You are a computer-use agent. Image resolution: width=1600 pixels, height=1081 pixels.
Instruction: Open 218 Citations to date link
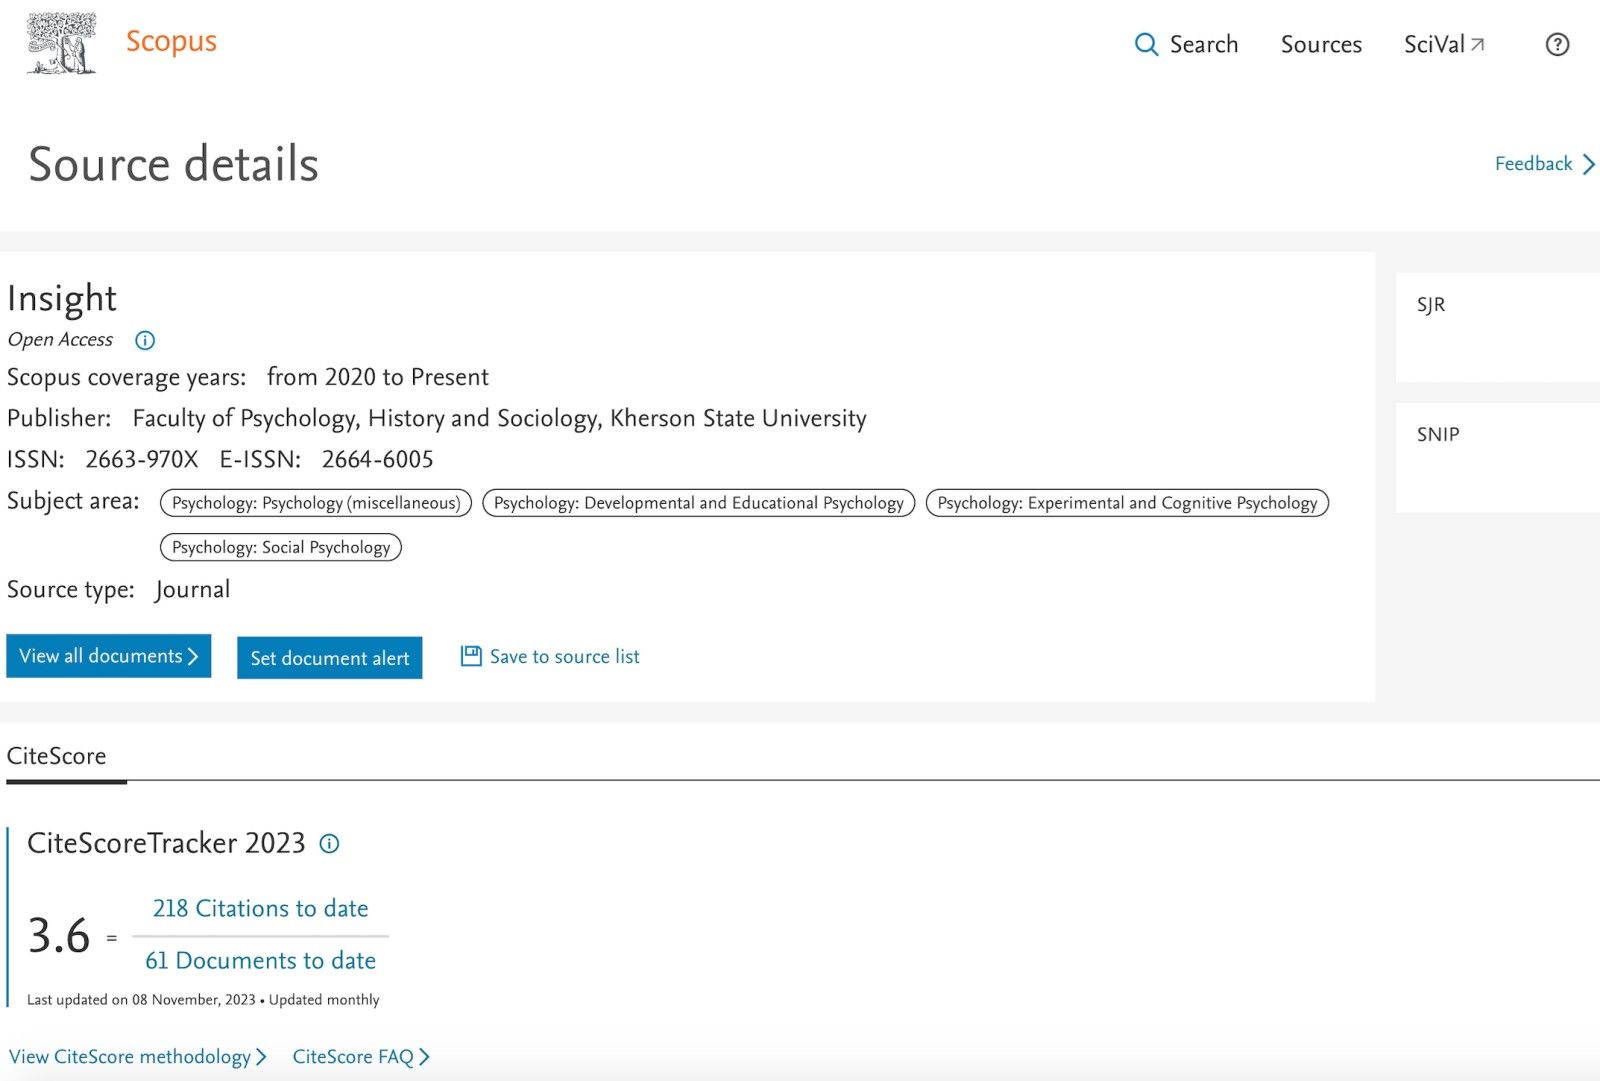[x=260, y=908]
